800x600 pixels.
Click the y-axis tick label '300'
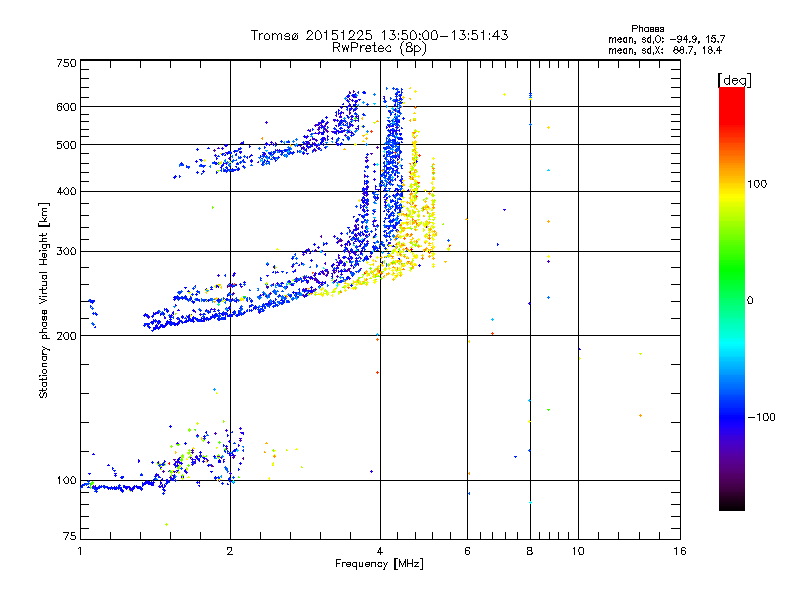tap(67, 252)
